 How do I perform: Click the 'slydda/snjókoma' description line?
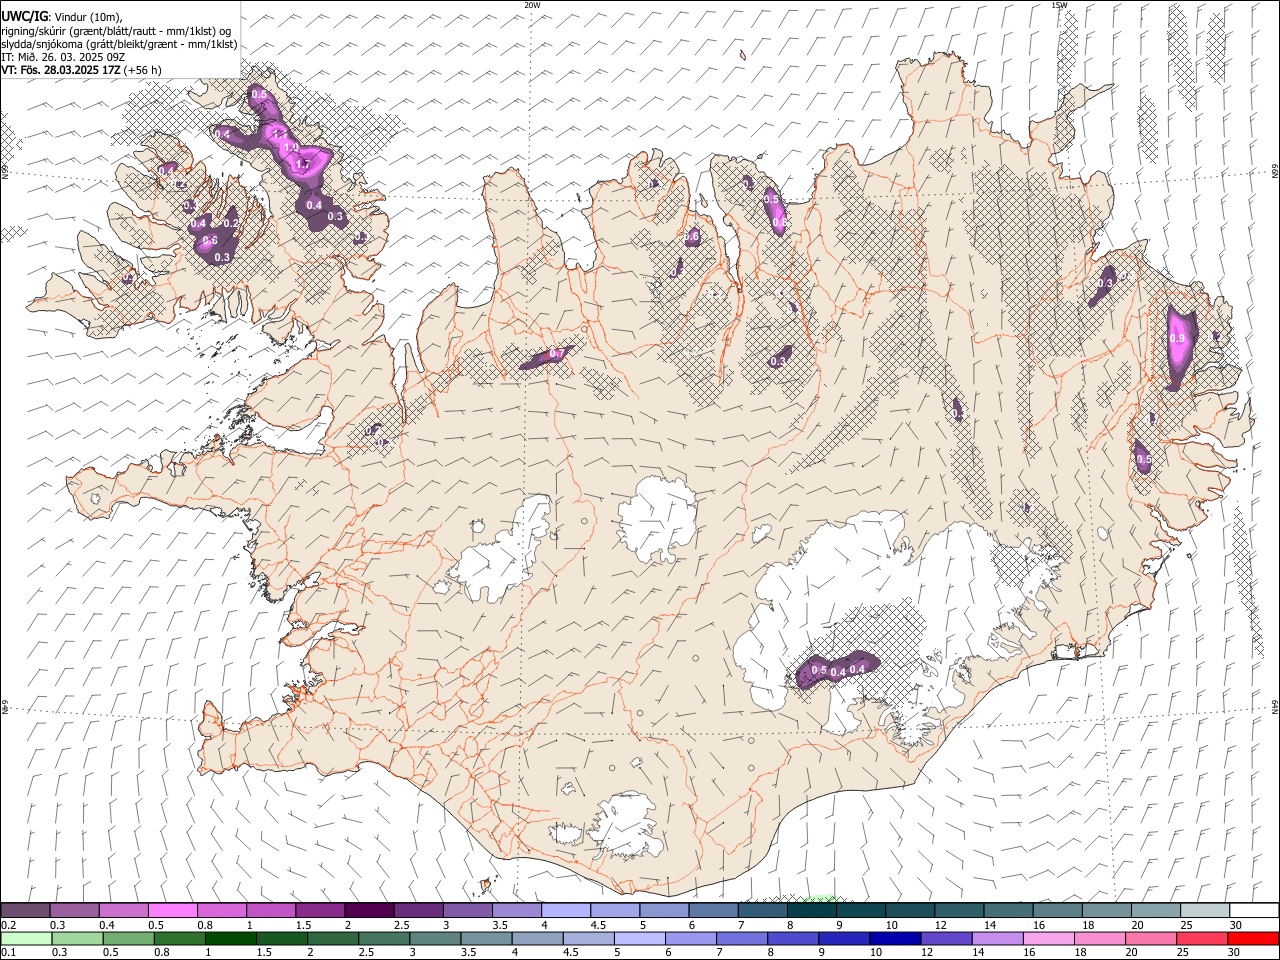pyautogui.click(x=119, y=44)
